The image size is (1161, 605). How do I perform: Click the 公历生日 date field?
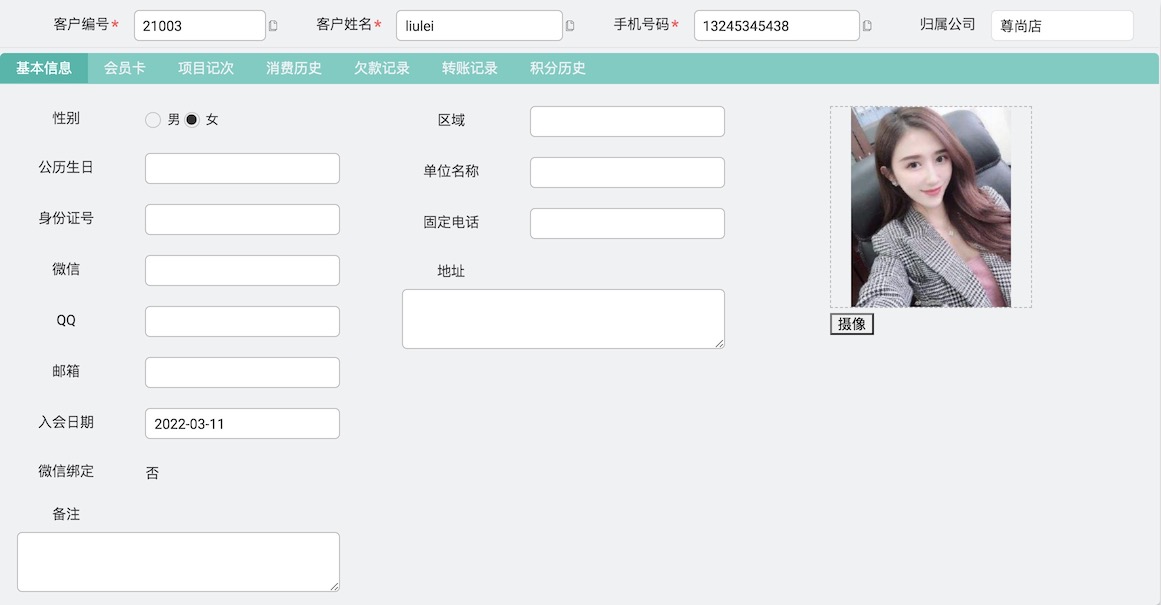pyautogui.click(x=242, y=169)
